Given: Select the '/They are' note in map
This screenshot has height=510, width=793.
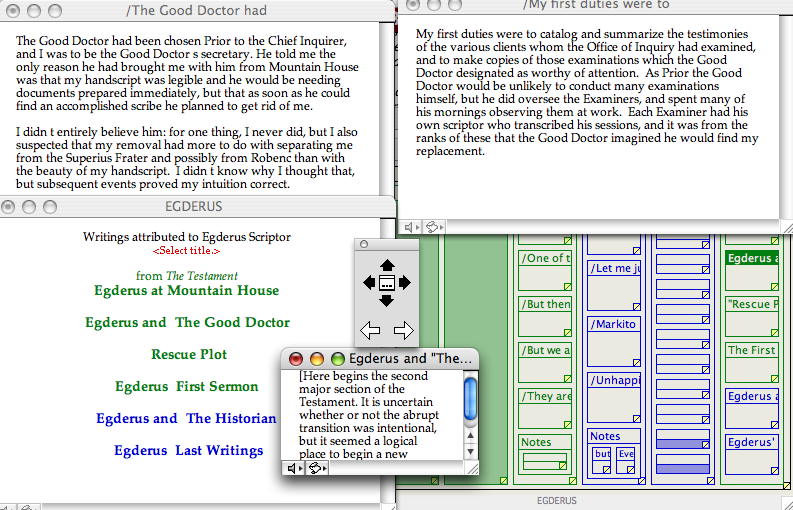Looking at the screenshot, I should 545,409.
